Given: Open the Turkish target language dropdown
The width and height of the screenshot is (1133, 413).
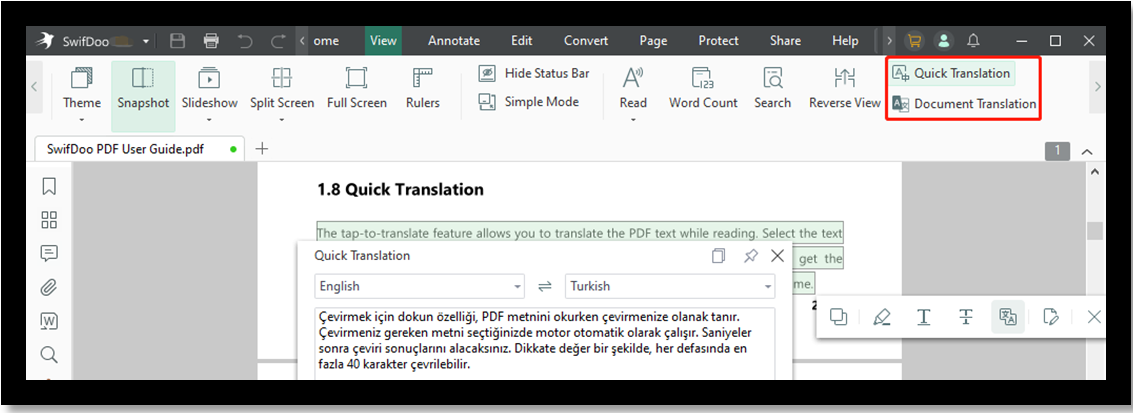Looking at the screenshot, I should click(670, 286).
